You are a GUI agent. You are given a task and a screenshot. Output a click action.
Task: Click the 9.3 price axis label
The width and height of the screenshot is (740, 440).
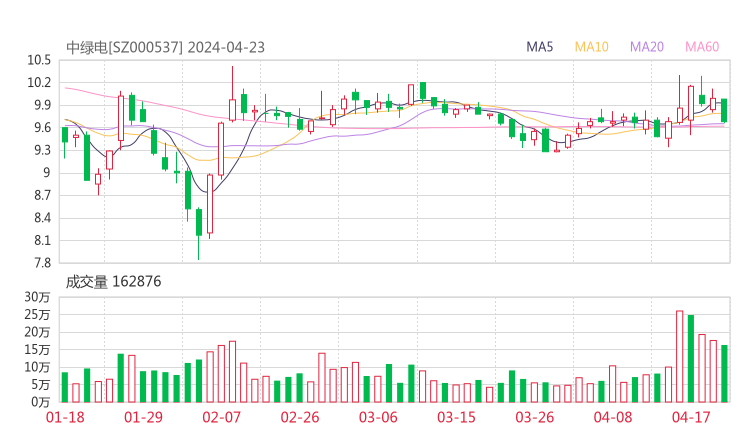tap(42, 150)
